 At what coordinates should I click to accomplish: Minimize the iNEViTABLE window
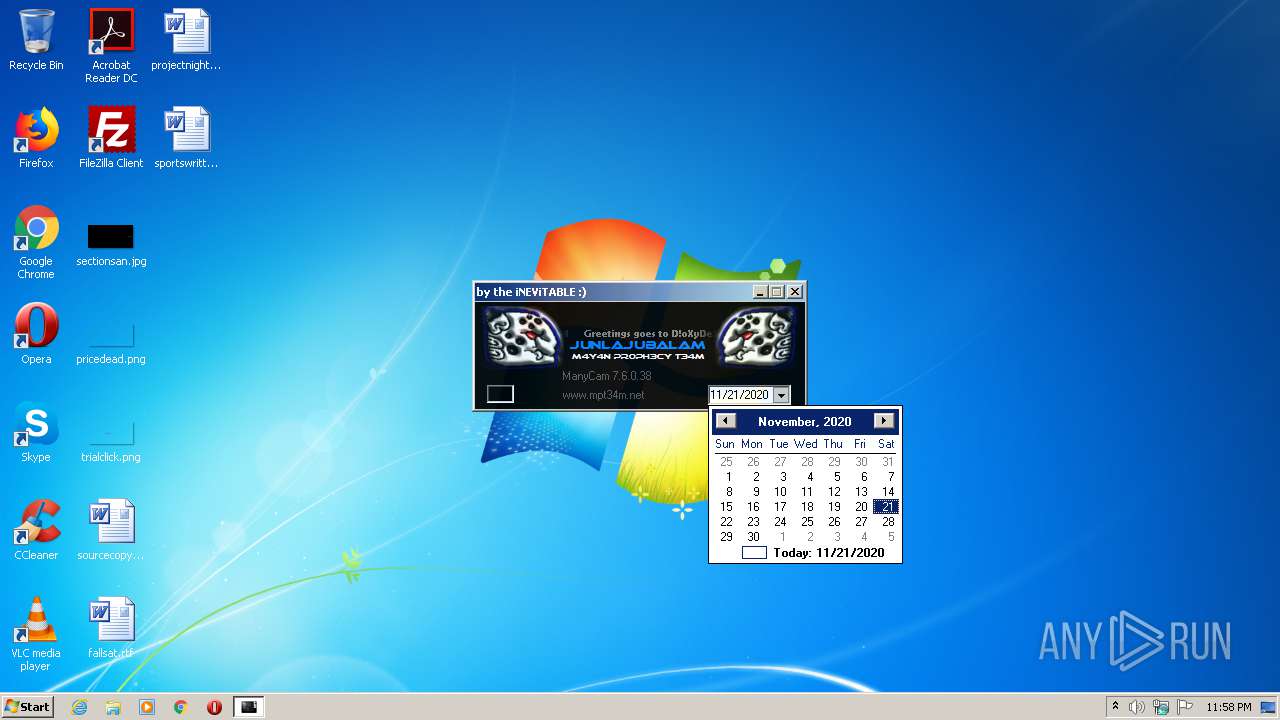click(760, 292)
